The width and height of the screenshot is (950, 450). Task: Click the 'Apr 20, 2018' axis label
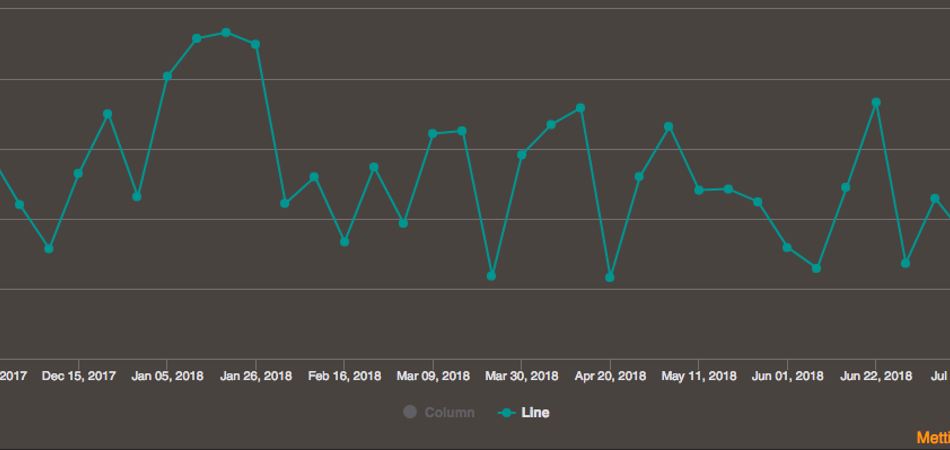tap(610, 377)
